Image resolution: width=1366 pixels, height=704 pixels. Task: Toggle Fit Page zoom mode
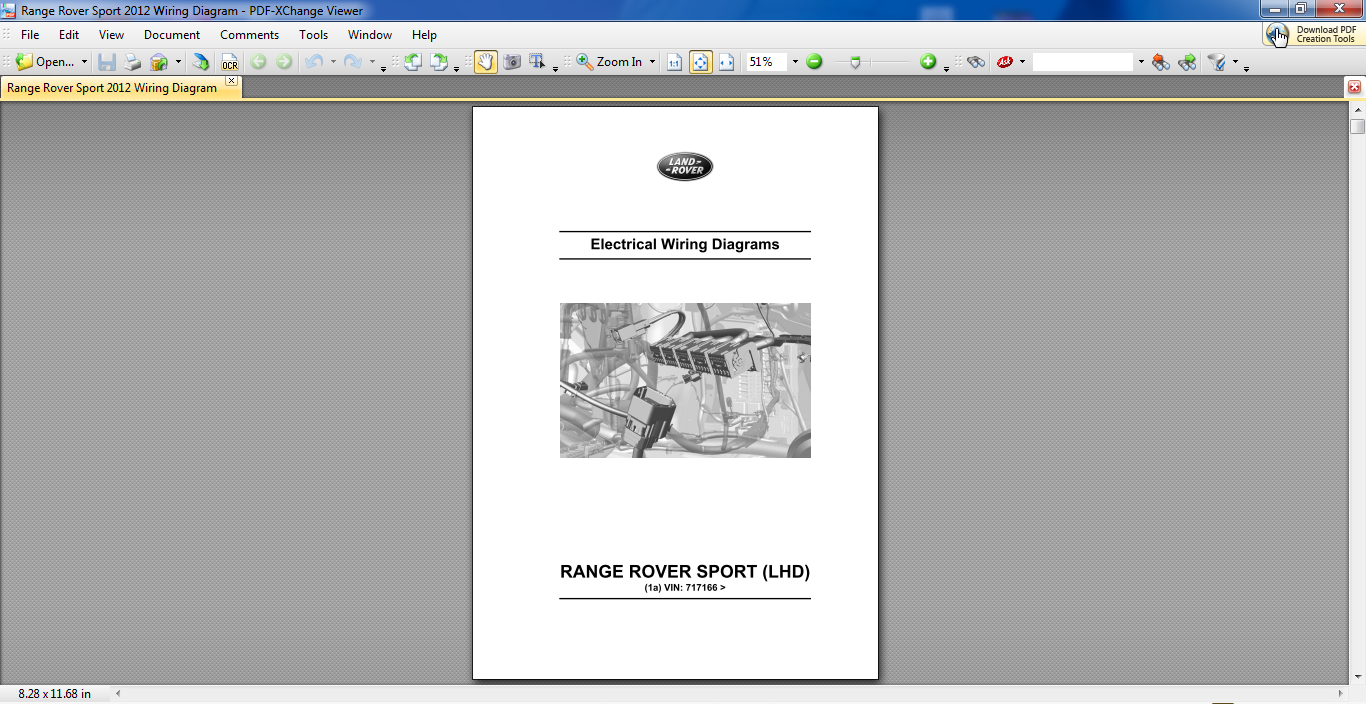coord(700,62)
